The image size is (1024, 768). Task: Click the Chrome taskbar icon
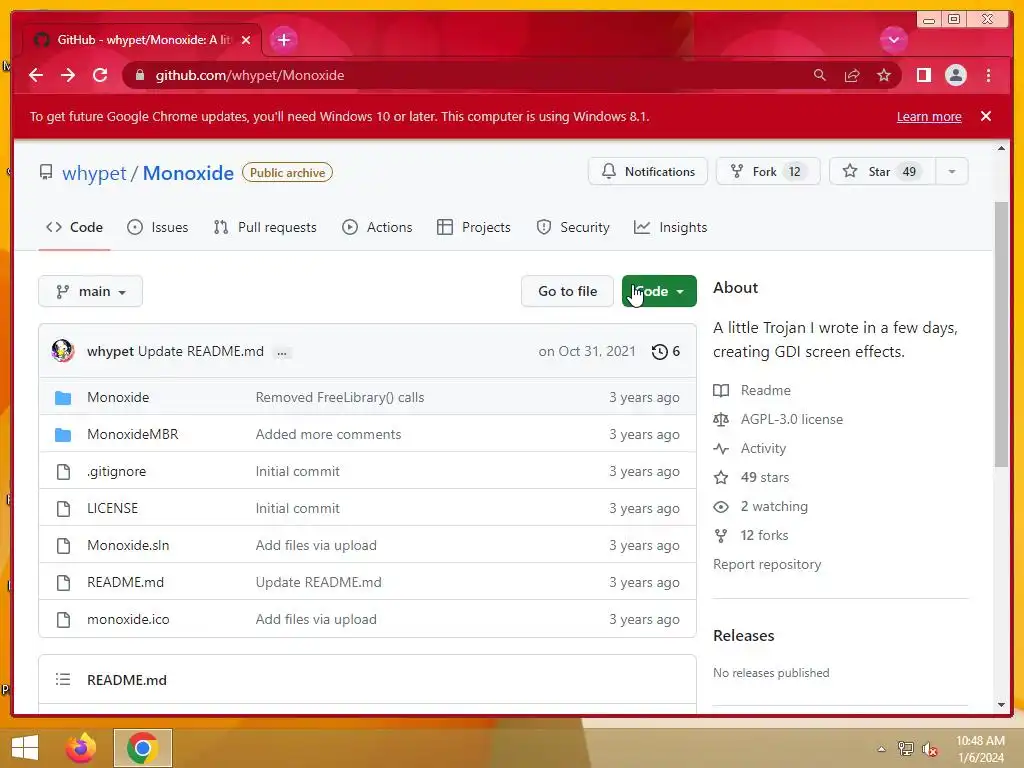point(142,748)
